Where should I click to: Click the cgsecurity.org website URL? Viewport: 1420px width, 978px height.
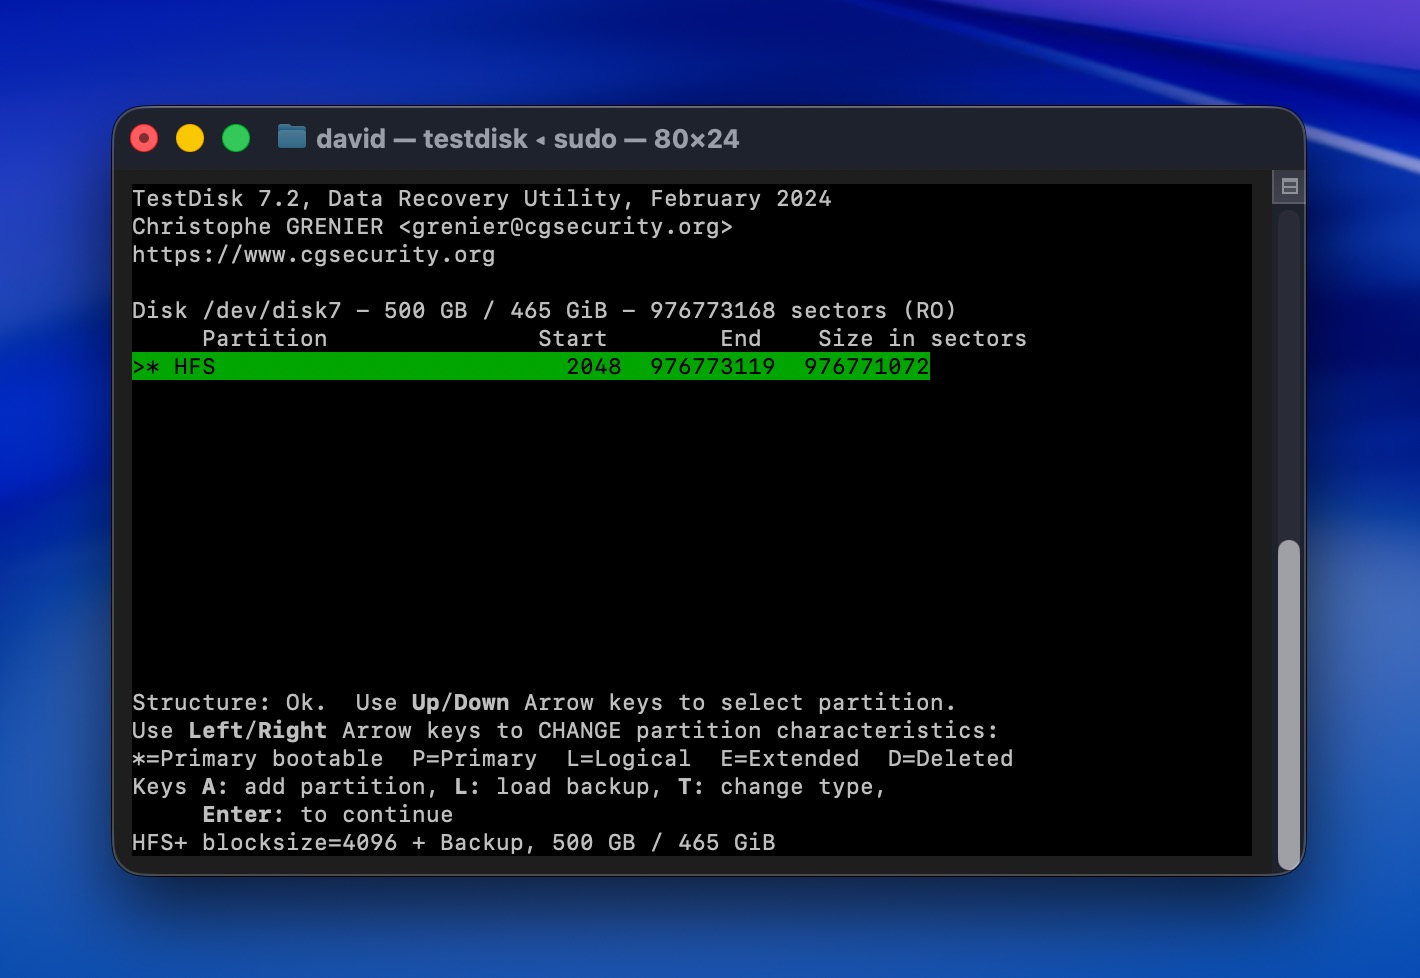pyautogui.click(x=313, y=254)
